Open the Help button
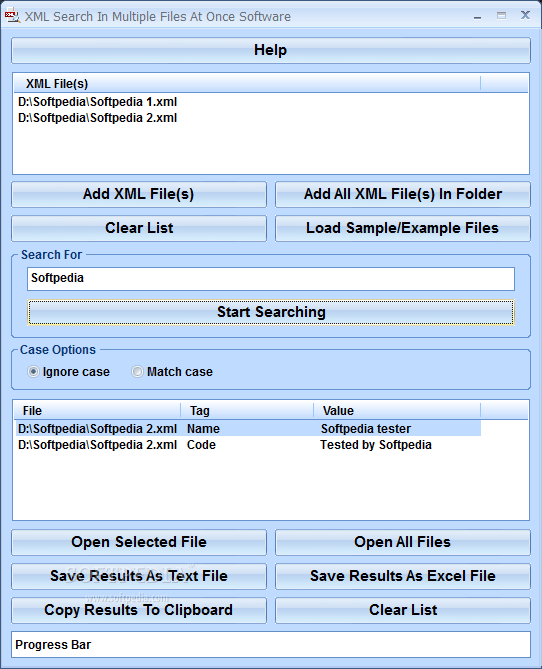 point(271,50)
